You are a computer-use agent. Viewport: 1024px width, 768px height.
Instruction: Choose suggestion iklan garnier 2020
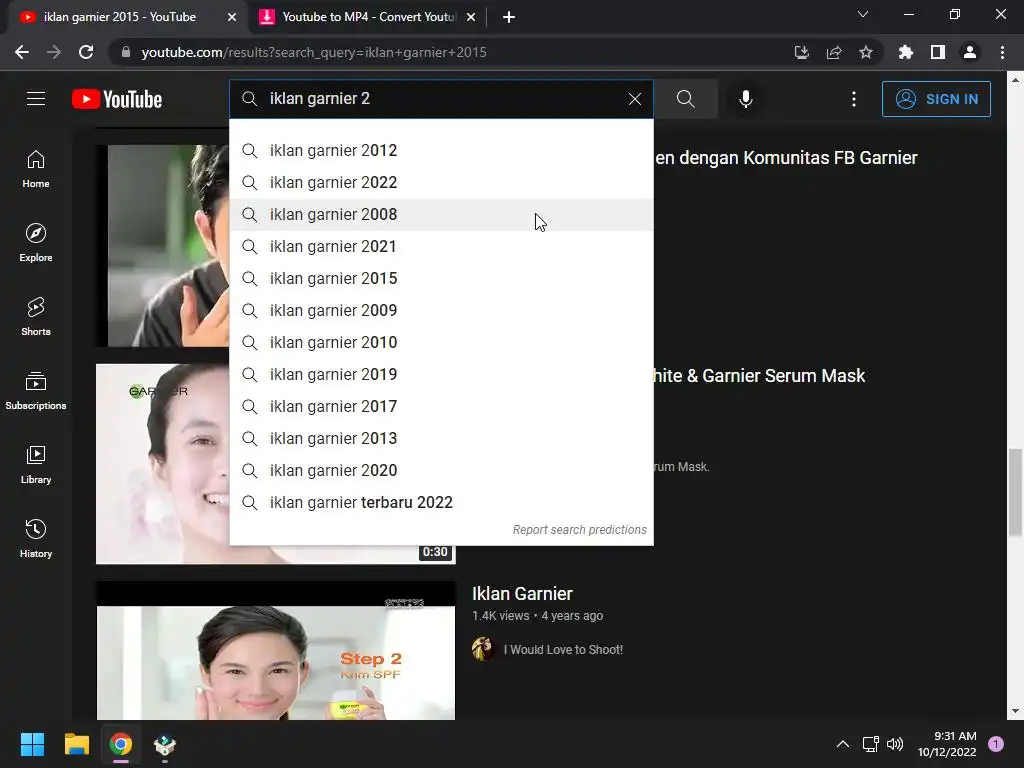(441, 470)
